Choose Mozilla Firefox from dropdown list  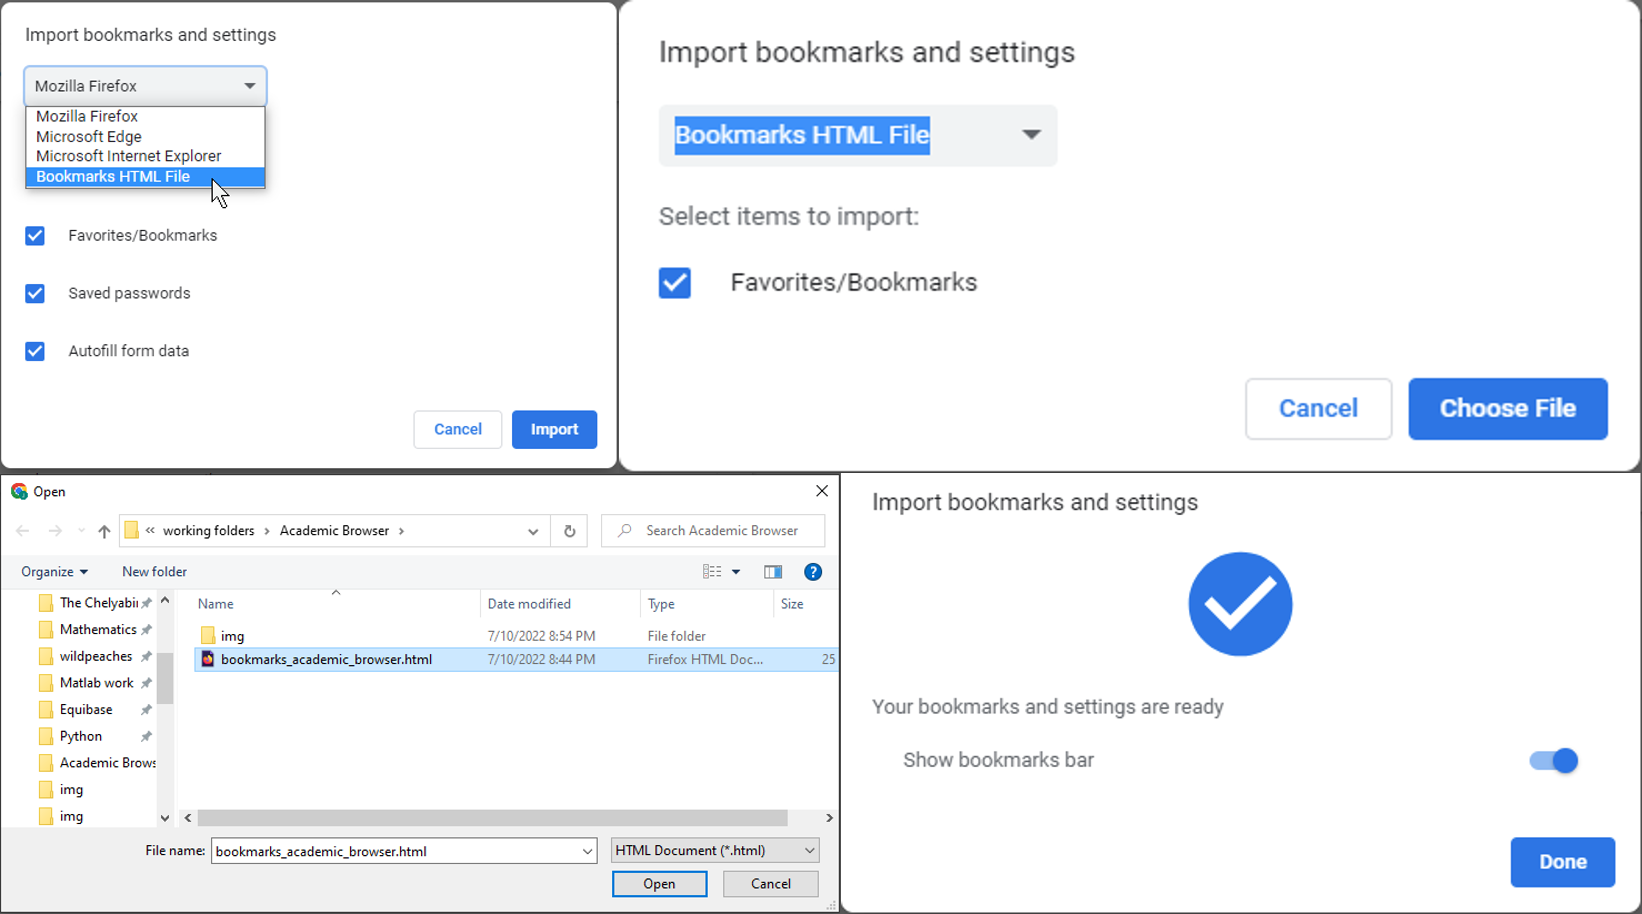click(x=145, y=116)
